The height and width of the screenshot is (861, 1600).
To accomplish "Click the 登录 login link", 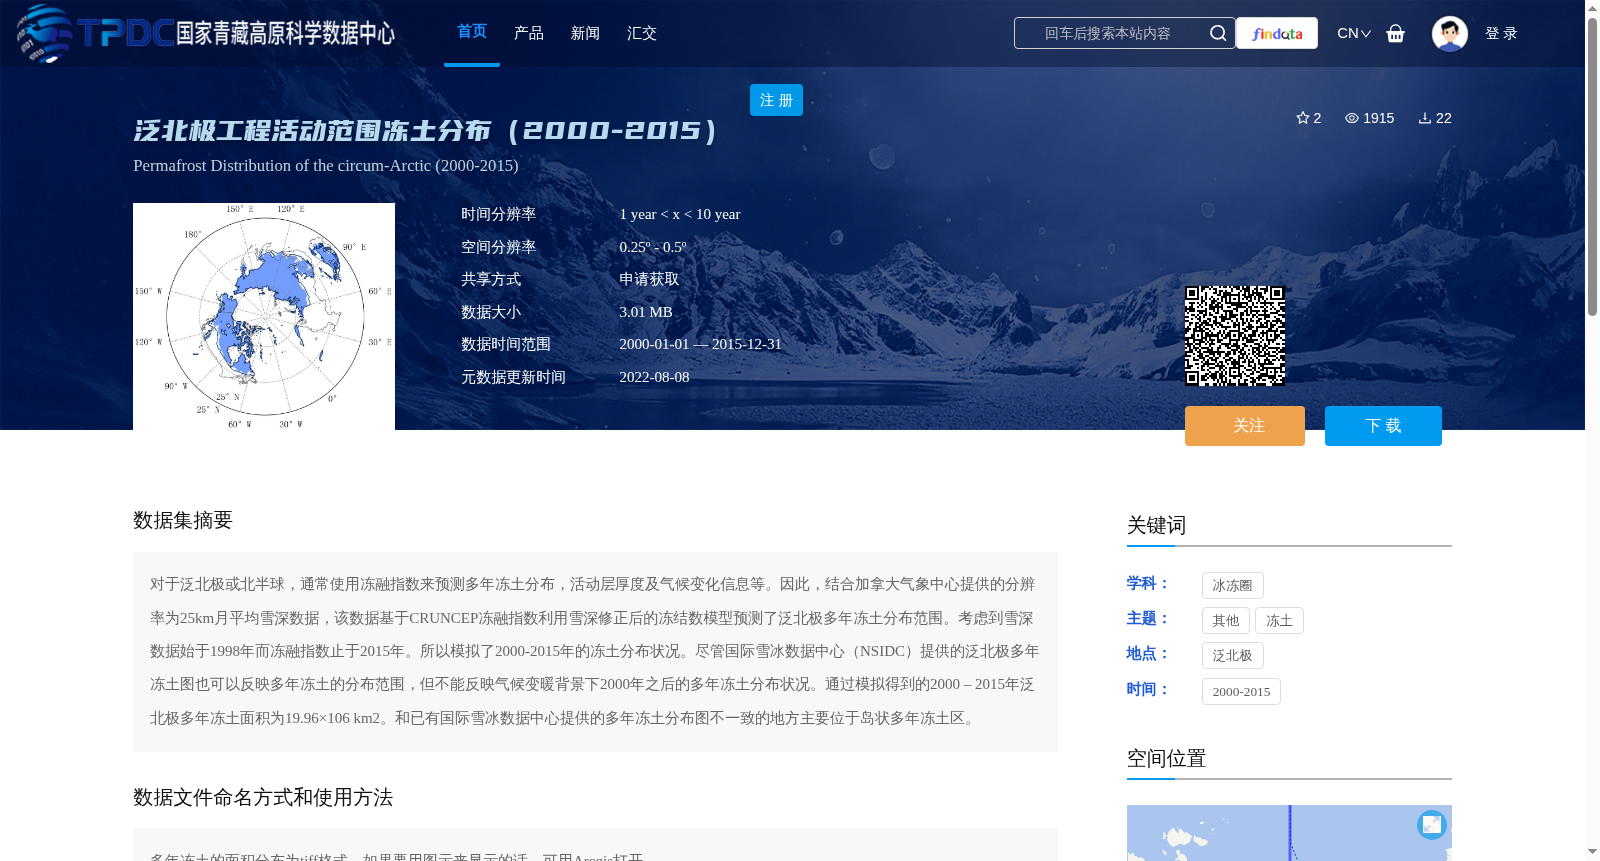I will pos(1501,33).
